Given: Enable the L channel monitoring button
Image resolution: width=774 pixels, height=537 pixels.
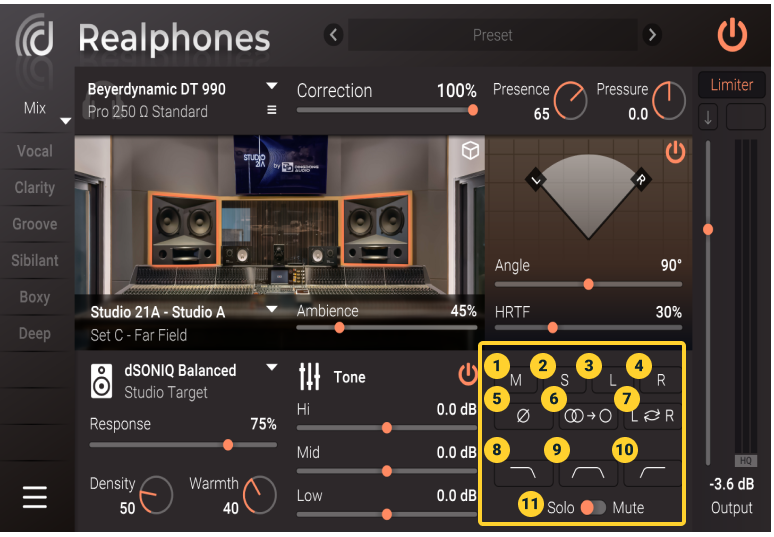Looking at the screenshot, I should click(613, 380).
